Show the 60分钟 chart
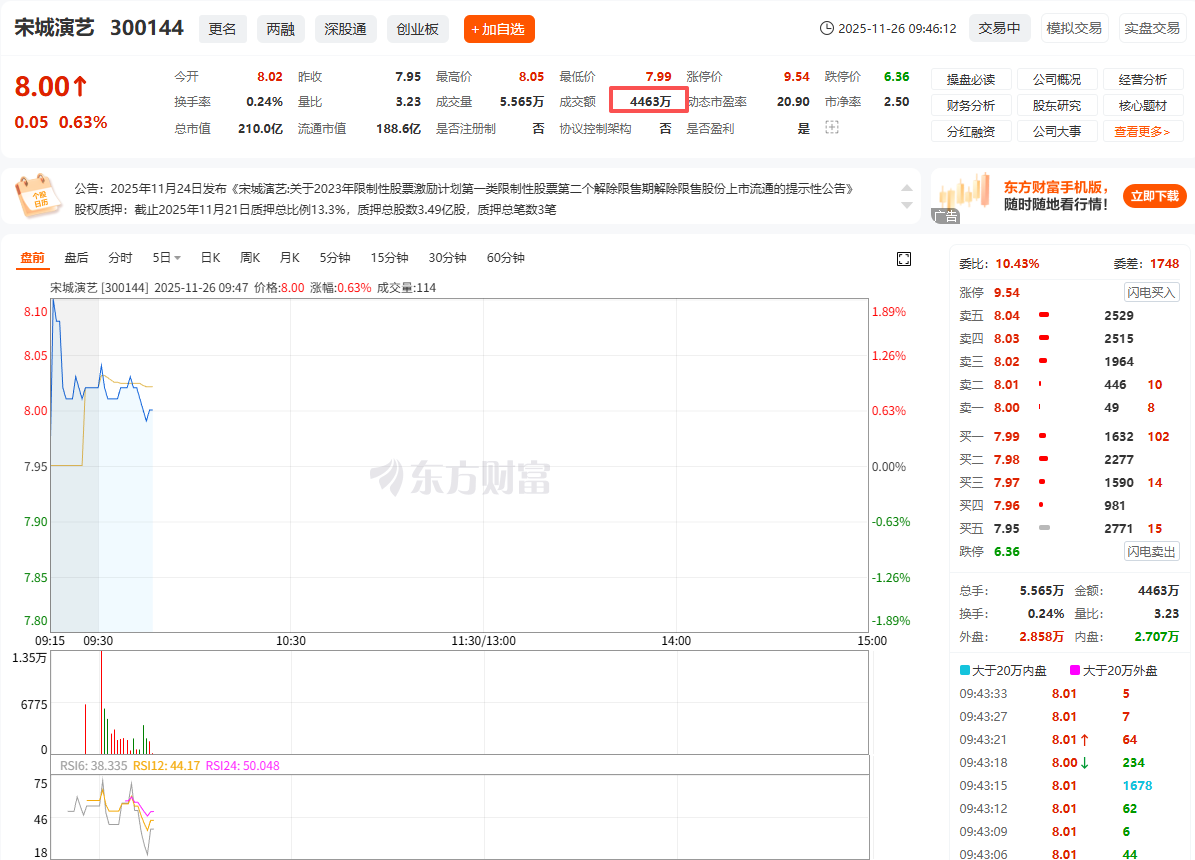This screenshot has height=860, width=1195. tap(505, 258)
